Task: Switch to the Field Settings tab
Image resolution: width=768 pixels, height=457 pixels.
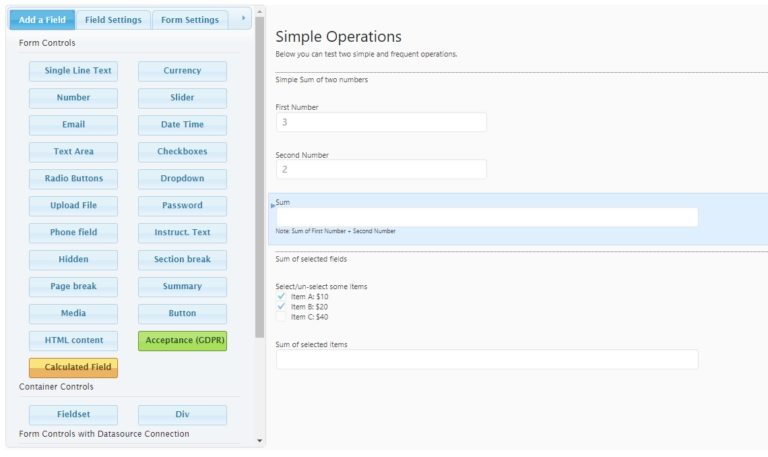Action: (113, 20)
